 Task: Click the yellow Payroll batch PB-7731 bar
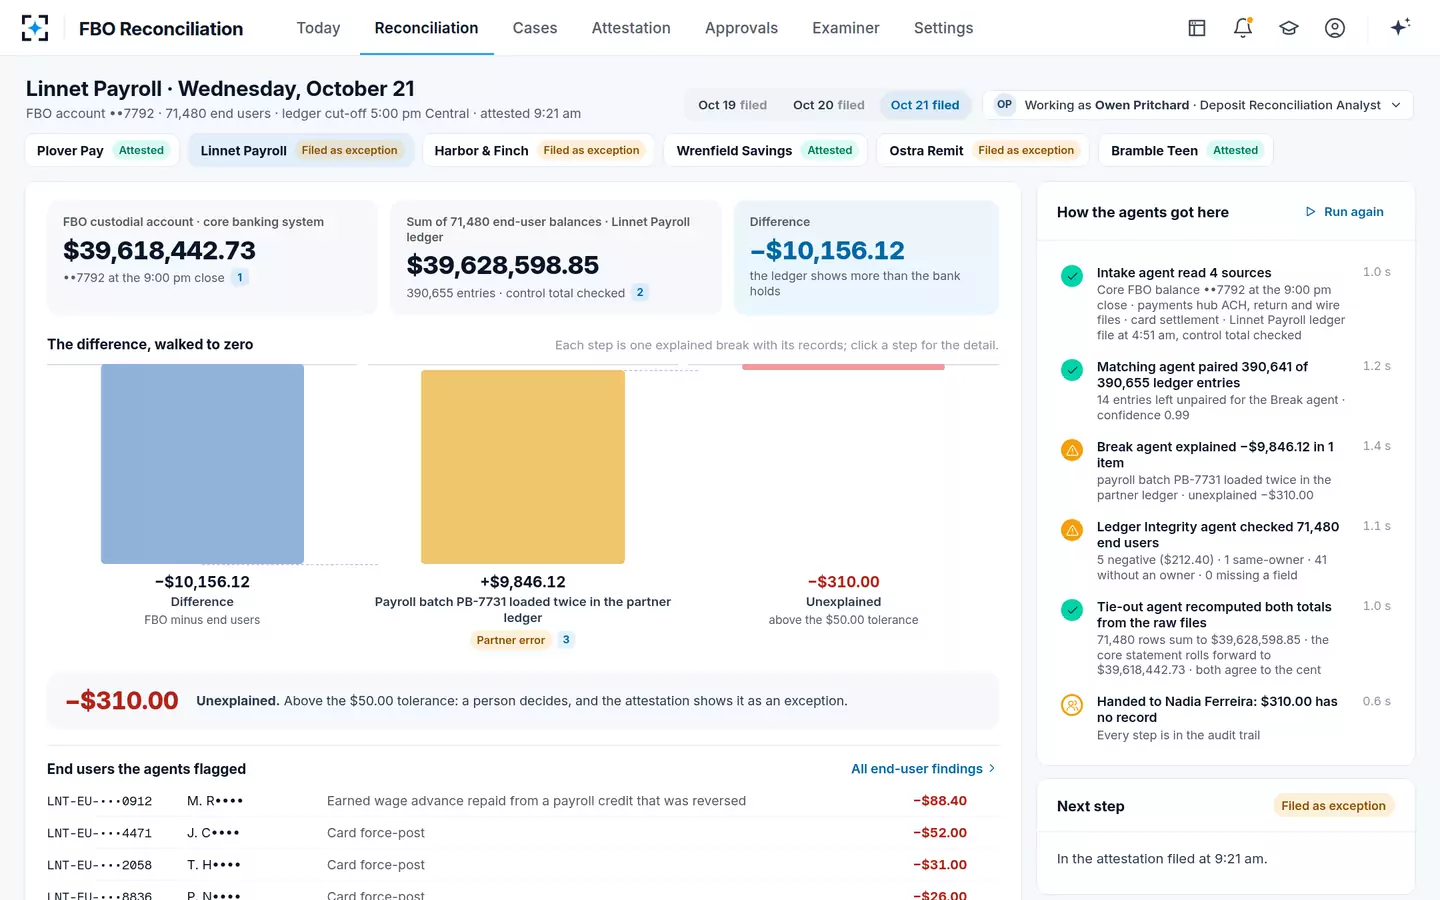(x=523, y=467)
